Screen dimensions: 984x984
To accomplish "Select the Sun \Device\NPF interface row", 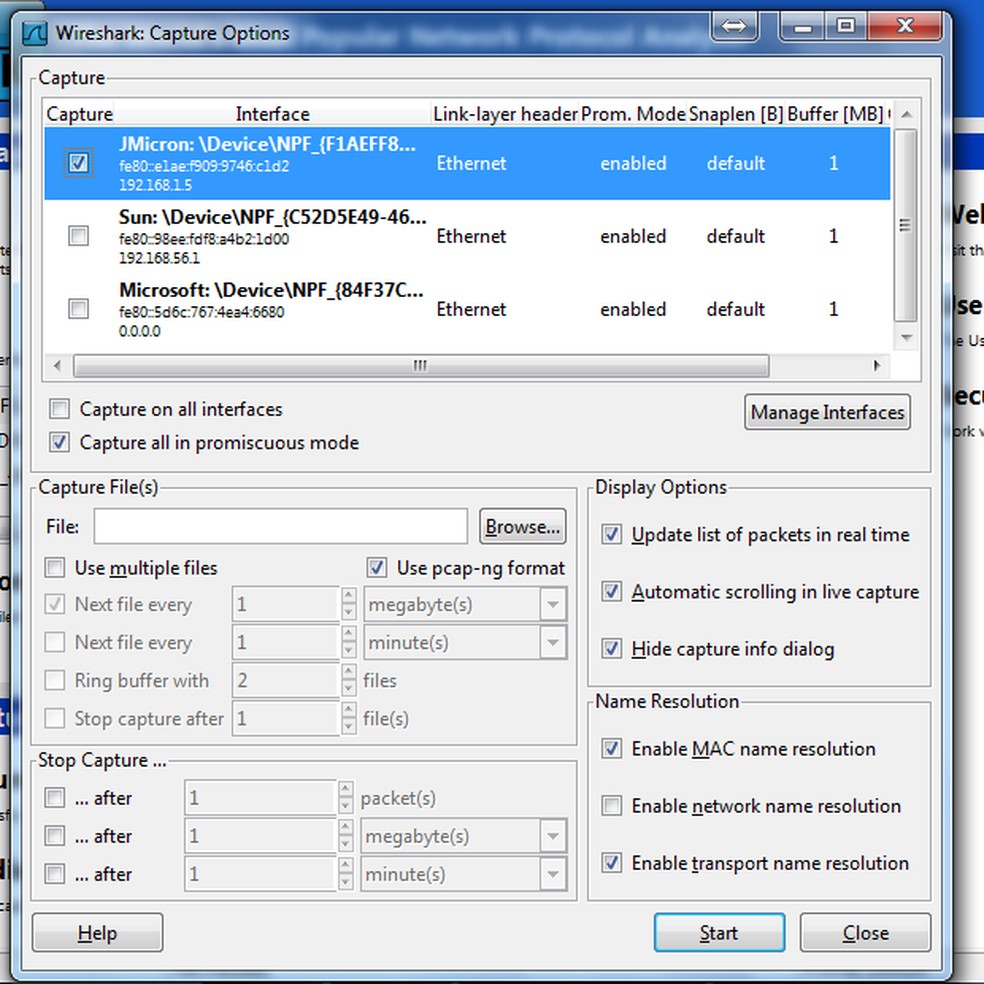I will [x=467, y=237].
